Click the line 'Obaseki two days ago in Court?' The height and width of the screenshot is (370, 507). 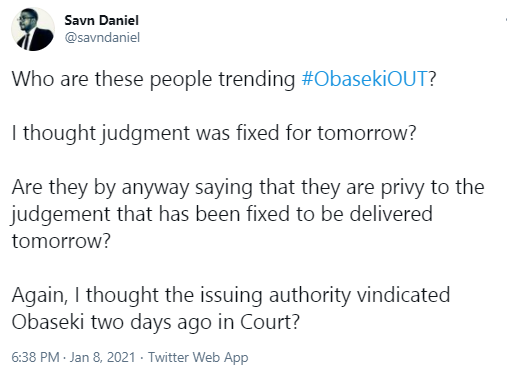(156, 322)
